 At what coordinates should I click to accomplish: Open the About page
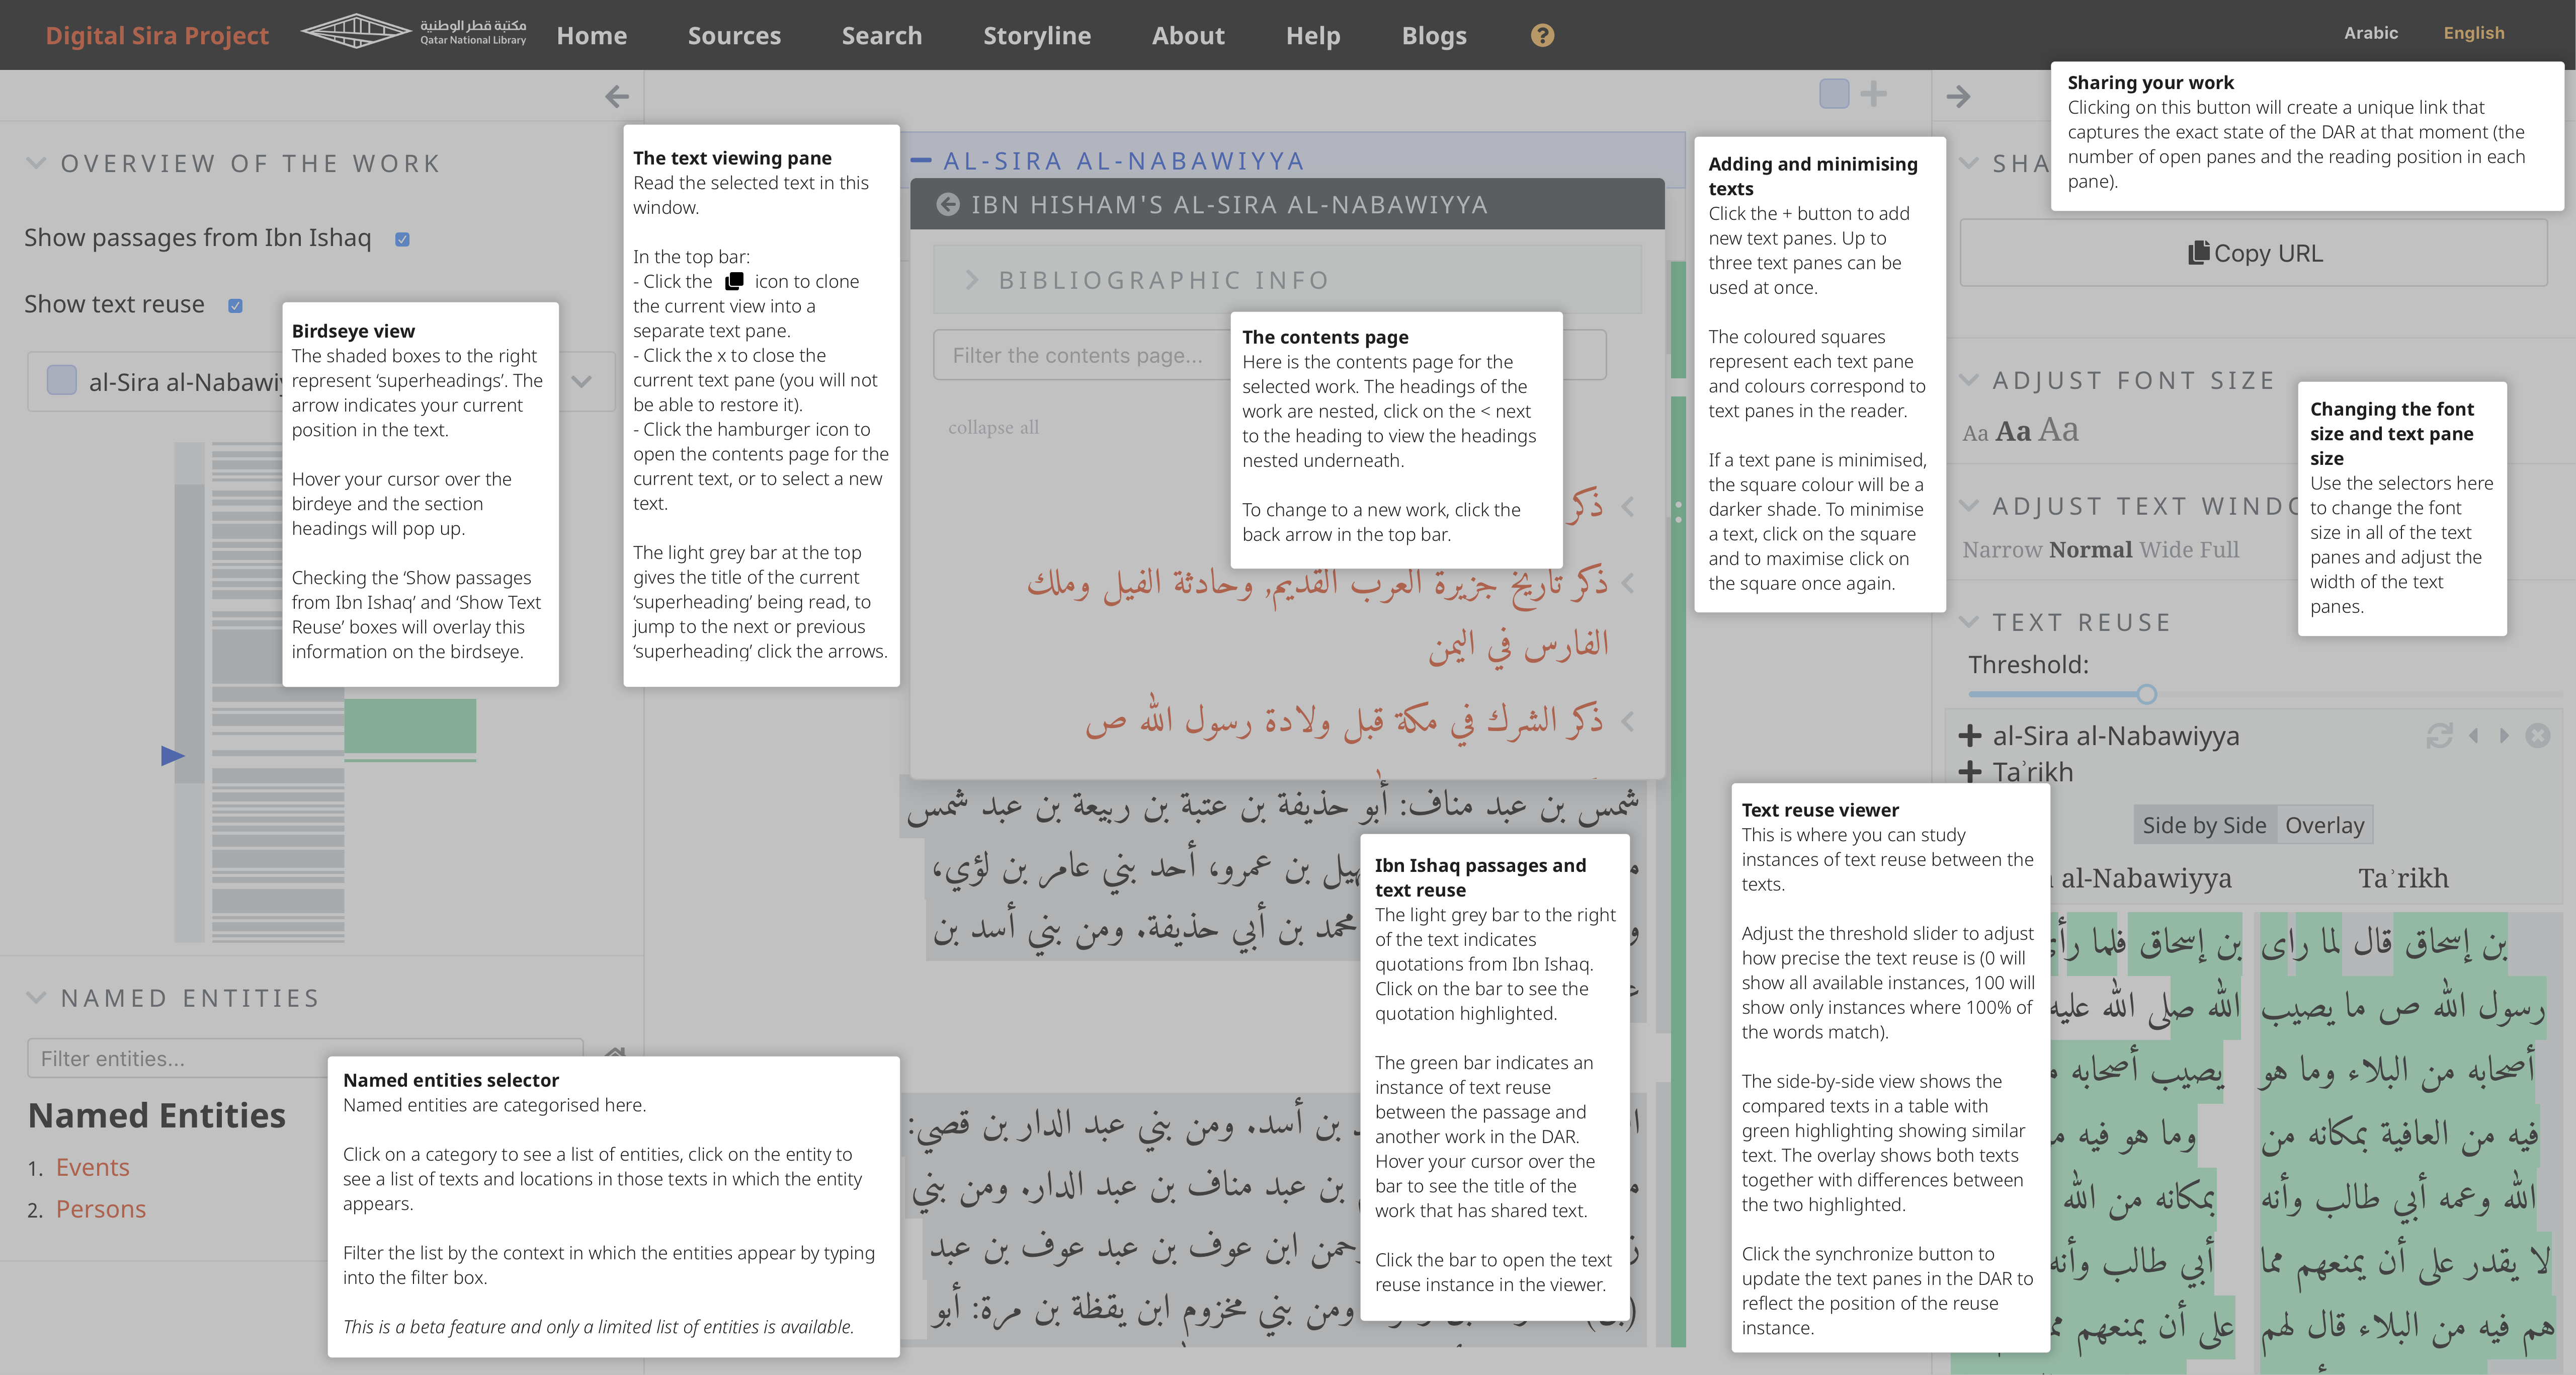[1188, 35]
